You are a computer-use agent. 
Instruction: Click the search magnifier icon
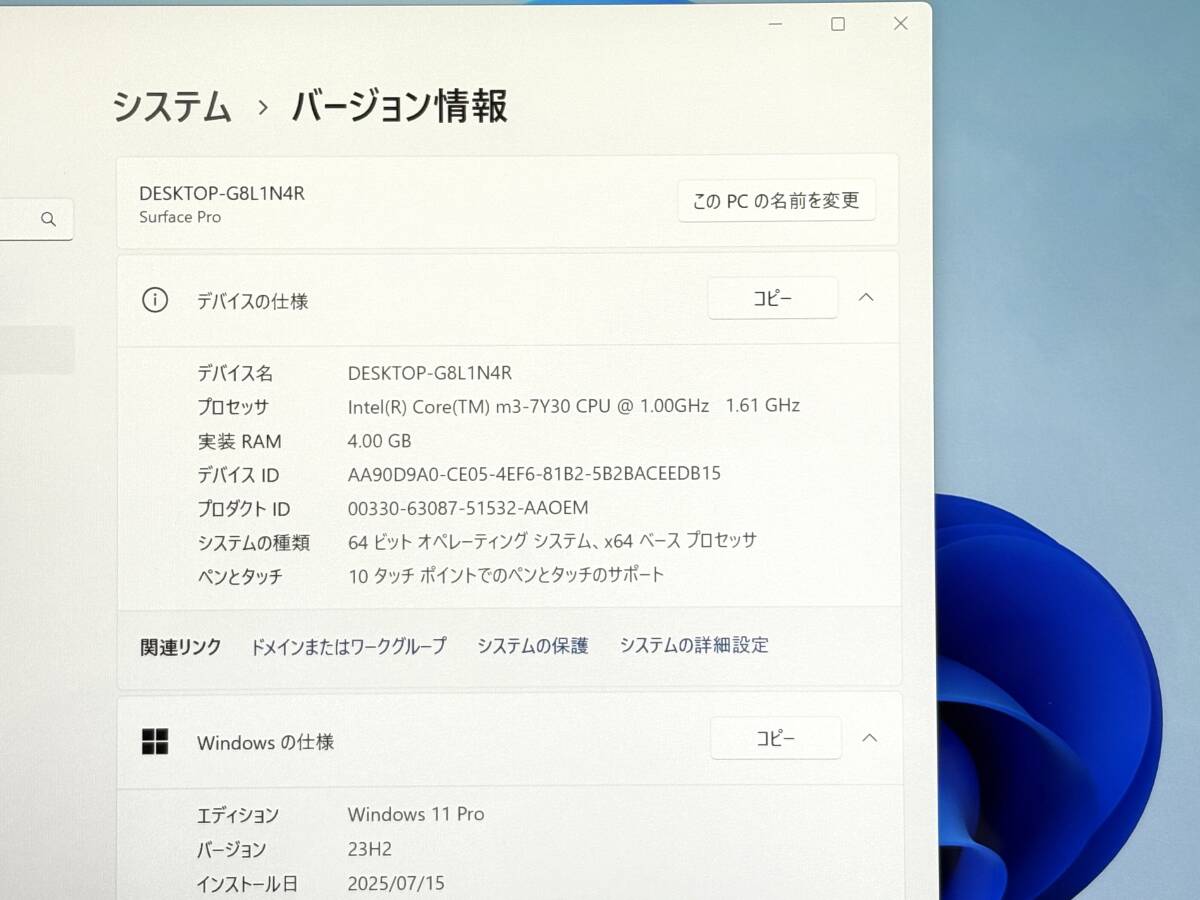tap(48, 220)
